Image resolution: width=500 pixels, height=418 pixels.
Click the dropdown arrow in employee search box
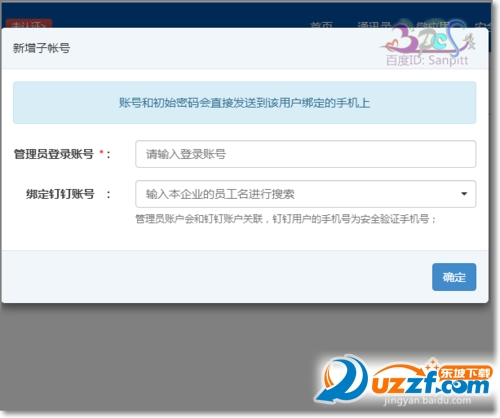[464, 194]
